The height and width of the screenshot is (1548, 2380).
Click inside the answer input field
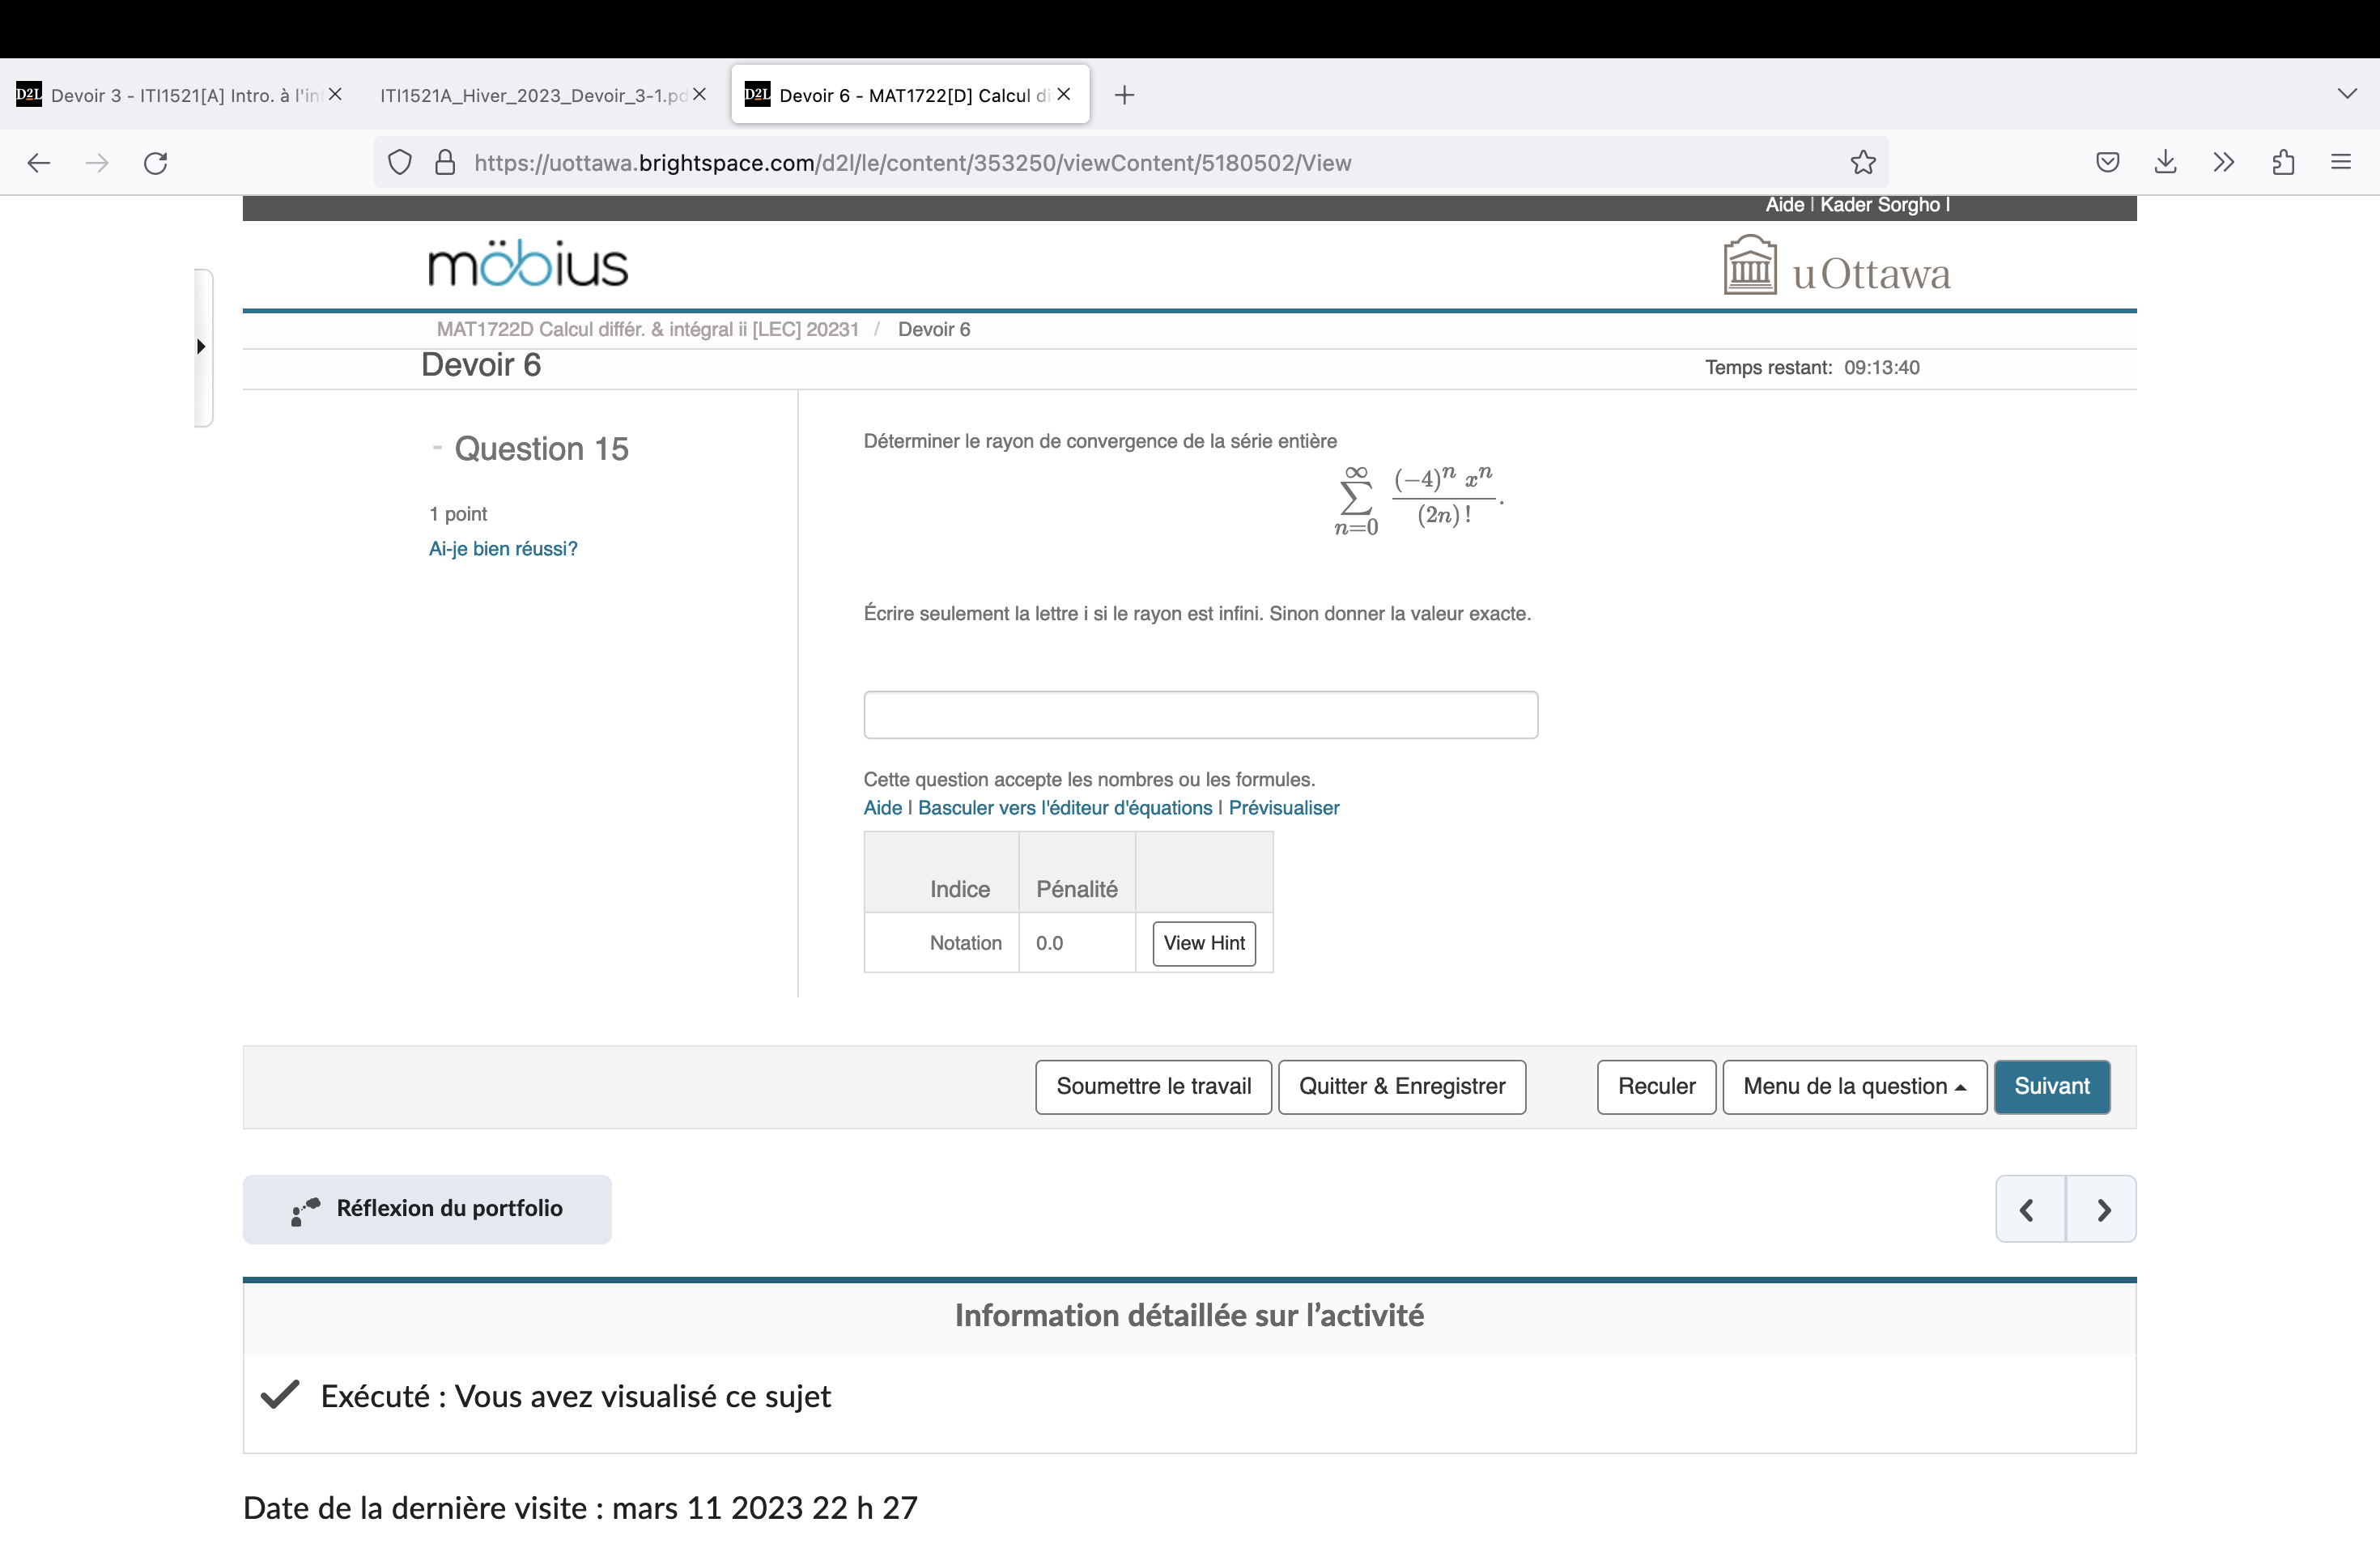(x=1199, y=714)
